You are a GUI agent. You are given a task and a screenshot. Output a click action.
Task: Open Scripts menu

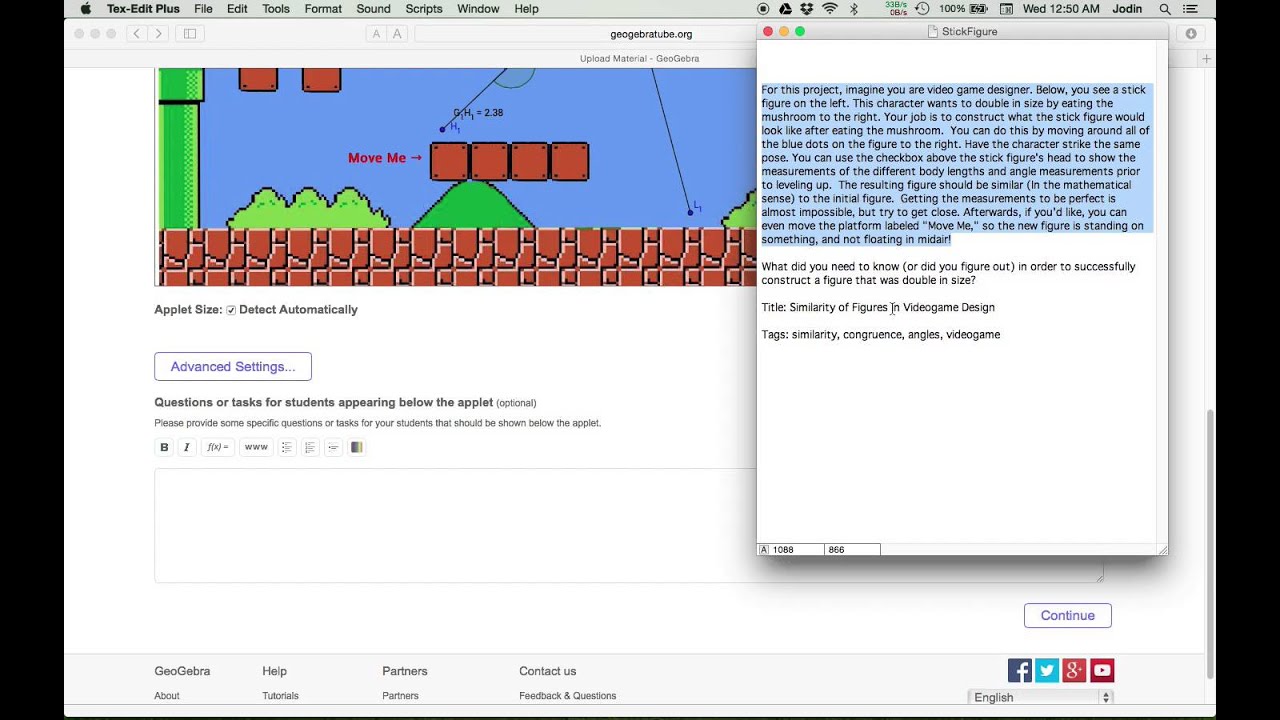(424, 9)
